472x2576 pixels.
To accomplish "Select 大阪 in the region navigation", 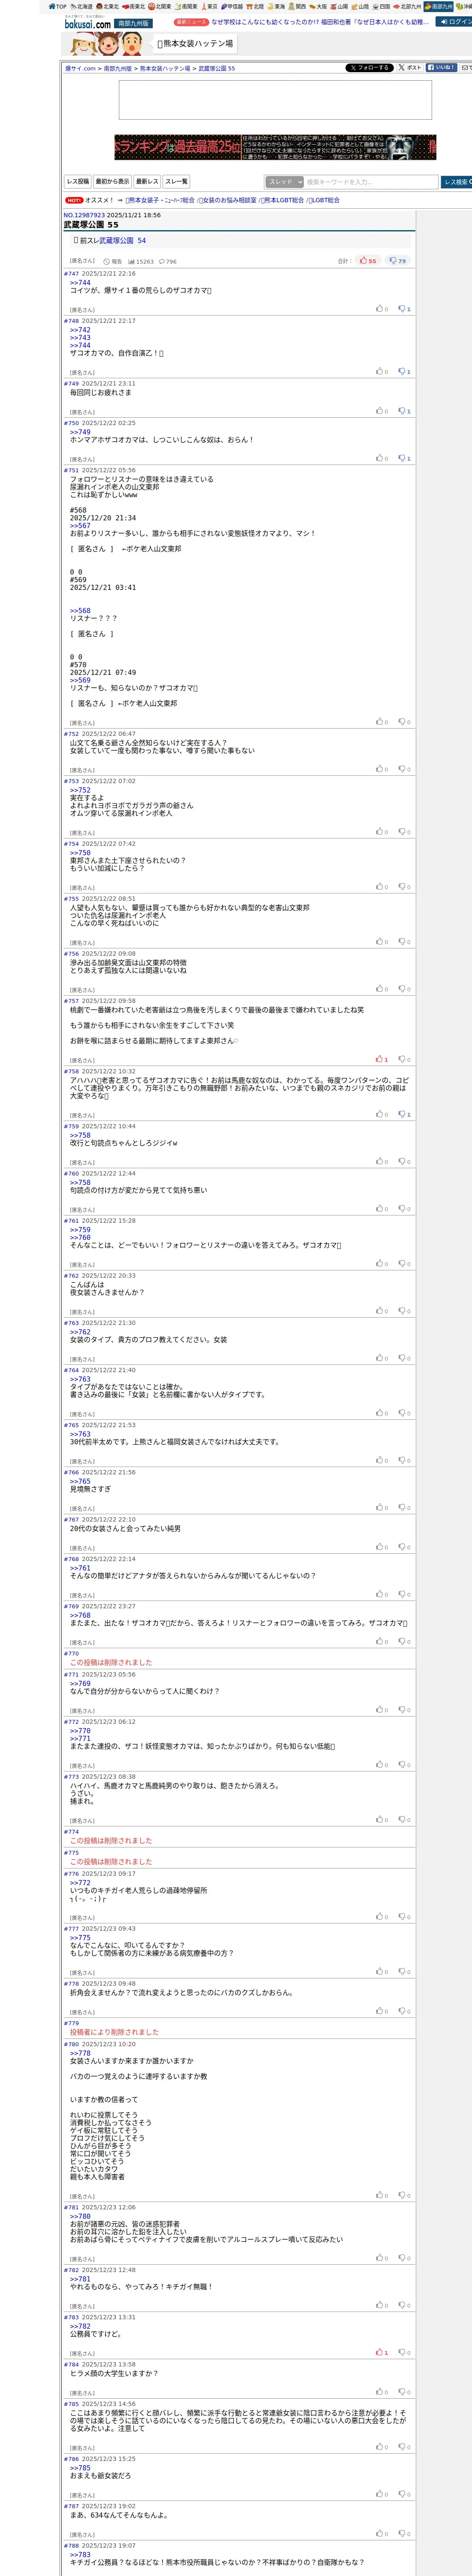I will pyautogui.click(x=318, y=6).
